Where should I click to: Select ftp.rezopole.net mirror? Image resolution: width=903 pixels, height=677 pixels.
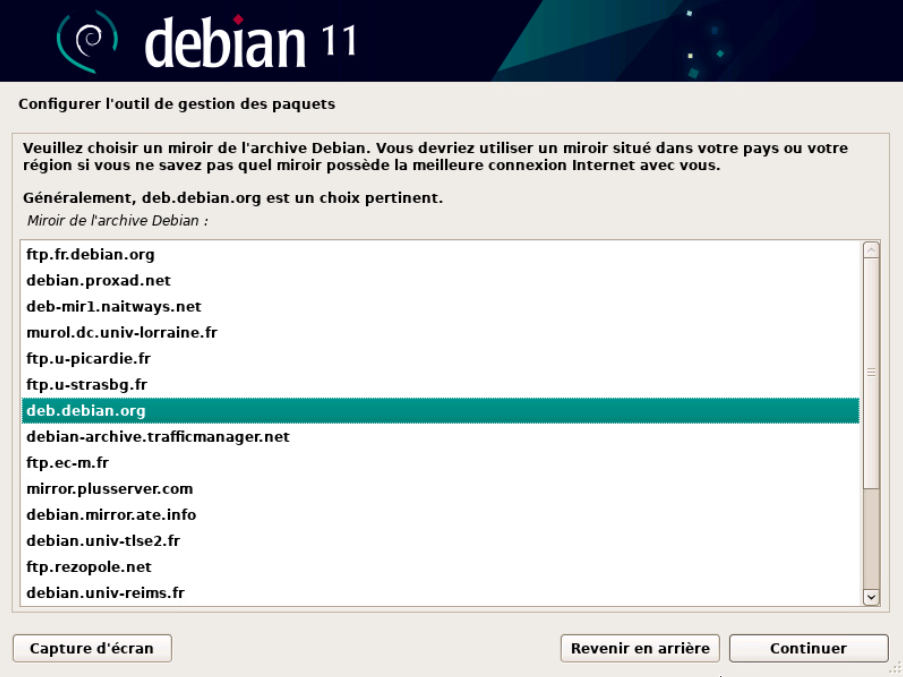coord(89,567)
